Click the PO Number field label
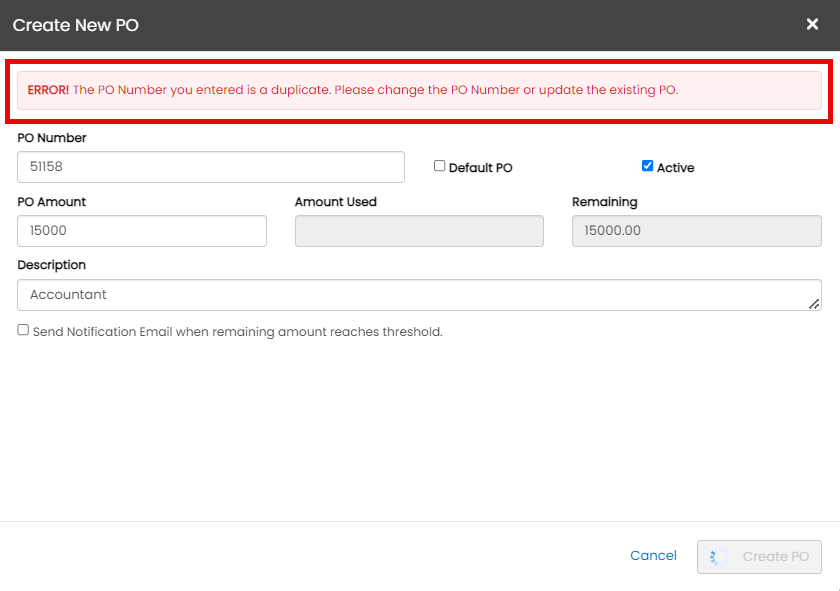Screen dimensions: 840x591 51,138
